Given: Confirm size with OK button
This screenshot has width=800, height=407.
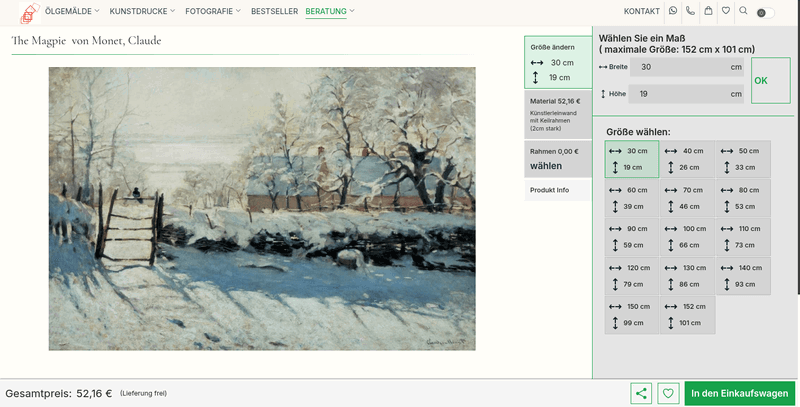Looking at the screenshot, I should click(x=770, y=81).
